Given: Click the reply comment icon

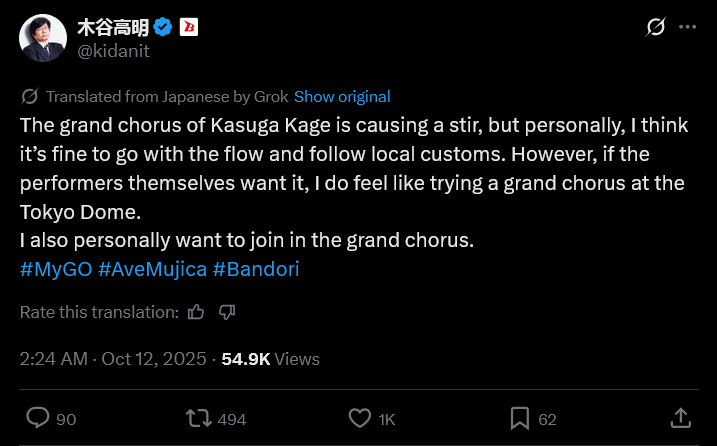Looking at the screenshot, I should coord(38,418).
